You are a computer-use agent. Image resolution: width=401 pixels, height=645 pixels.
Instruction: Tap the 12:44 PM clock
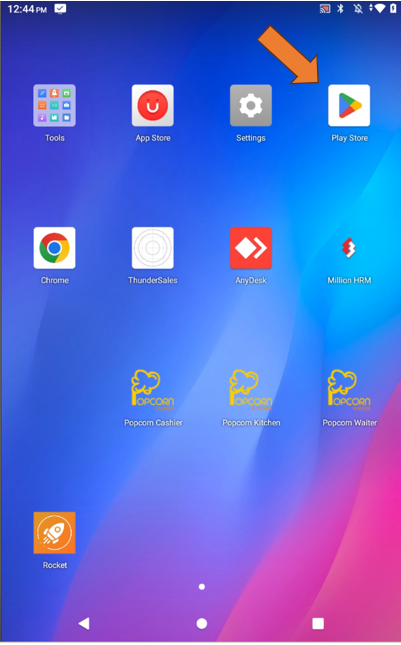(27, 9)
